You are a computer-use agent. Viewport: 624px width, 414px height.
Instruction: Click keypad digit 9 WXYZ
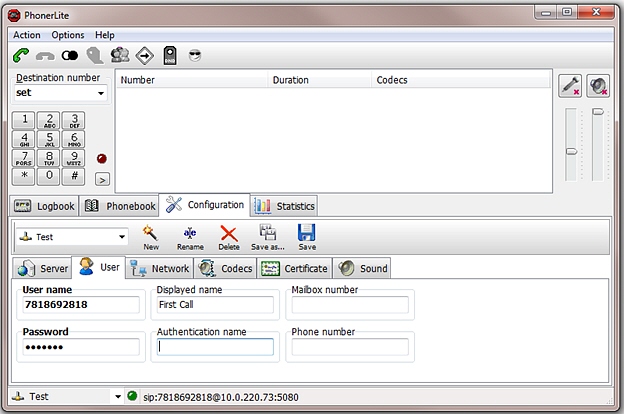click(x=74, y=158)
